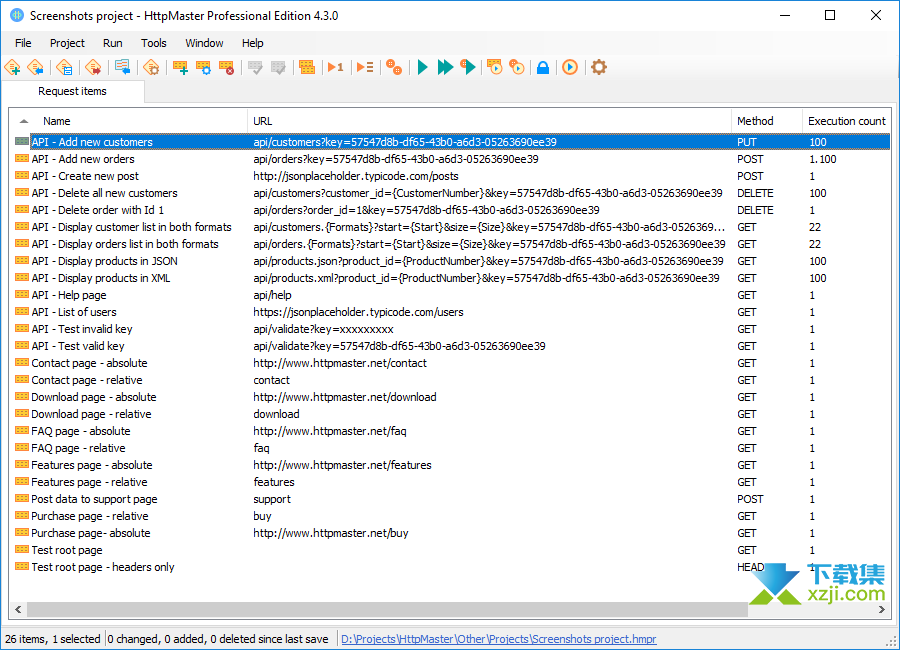Select 'Test root page - headers only' row
The width and height of the screenshot is (900, 650).
[452, 567]
